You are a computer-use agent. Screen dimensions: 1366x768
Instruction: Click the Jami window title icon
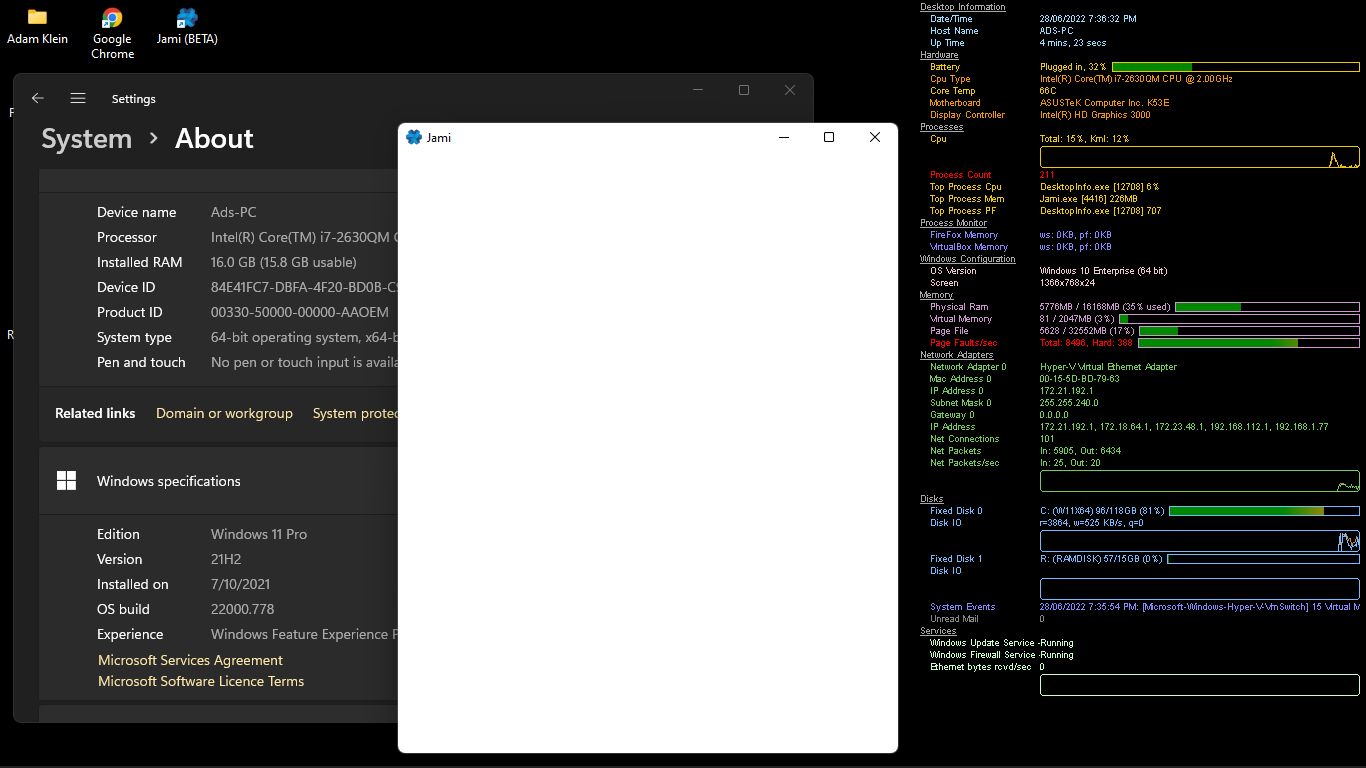click(414, 137)
